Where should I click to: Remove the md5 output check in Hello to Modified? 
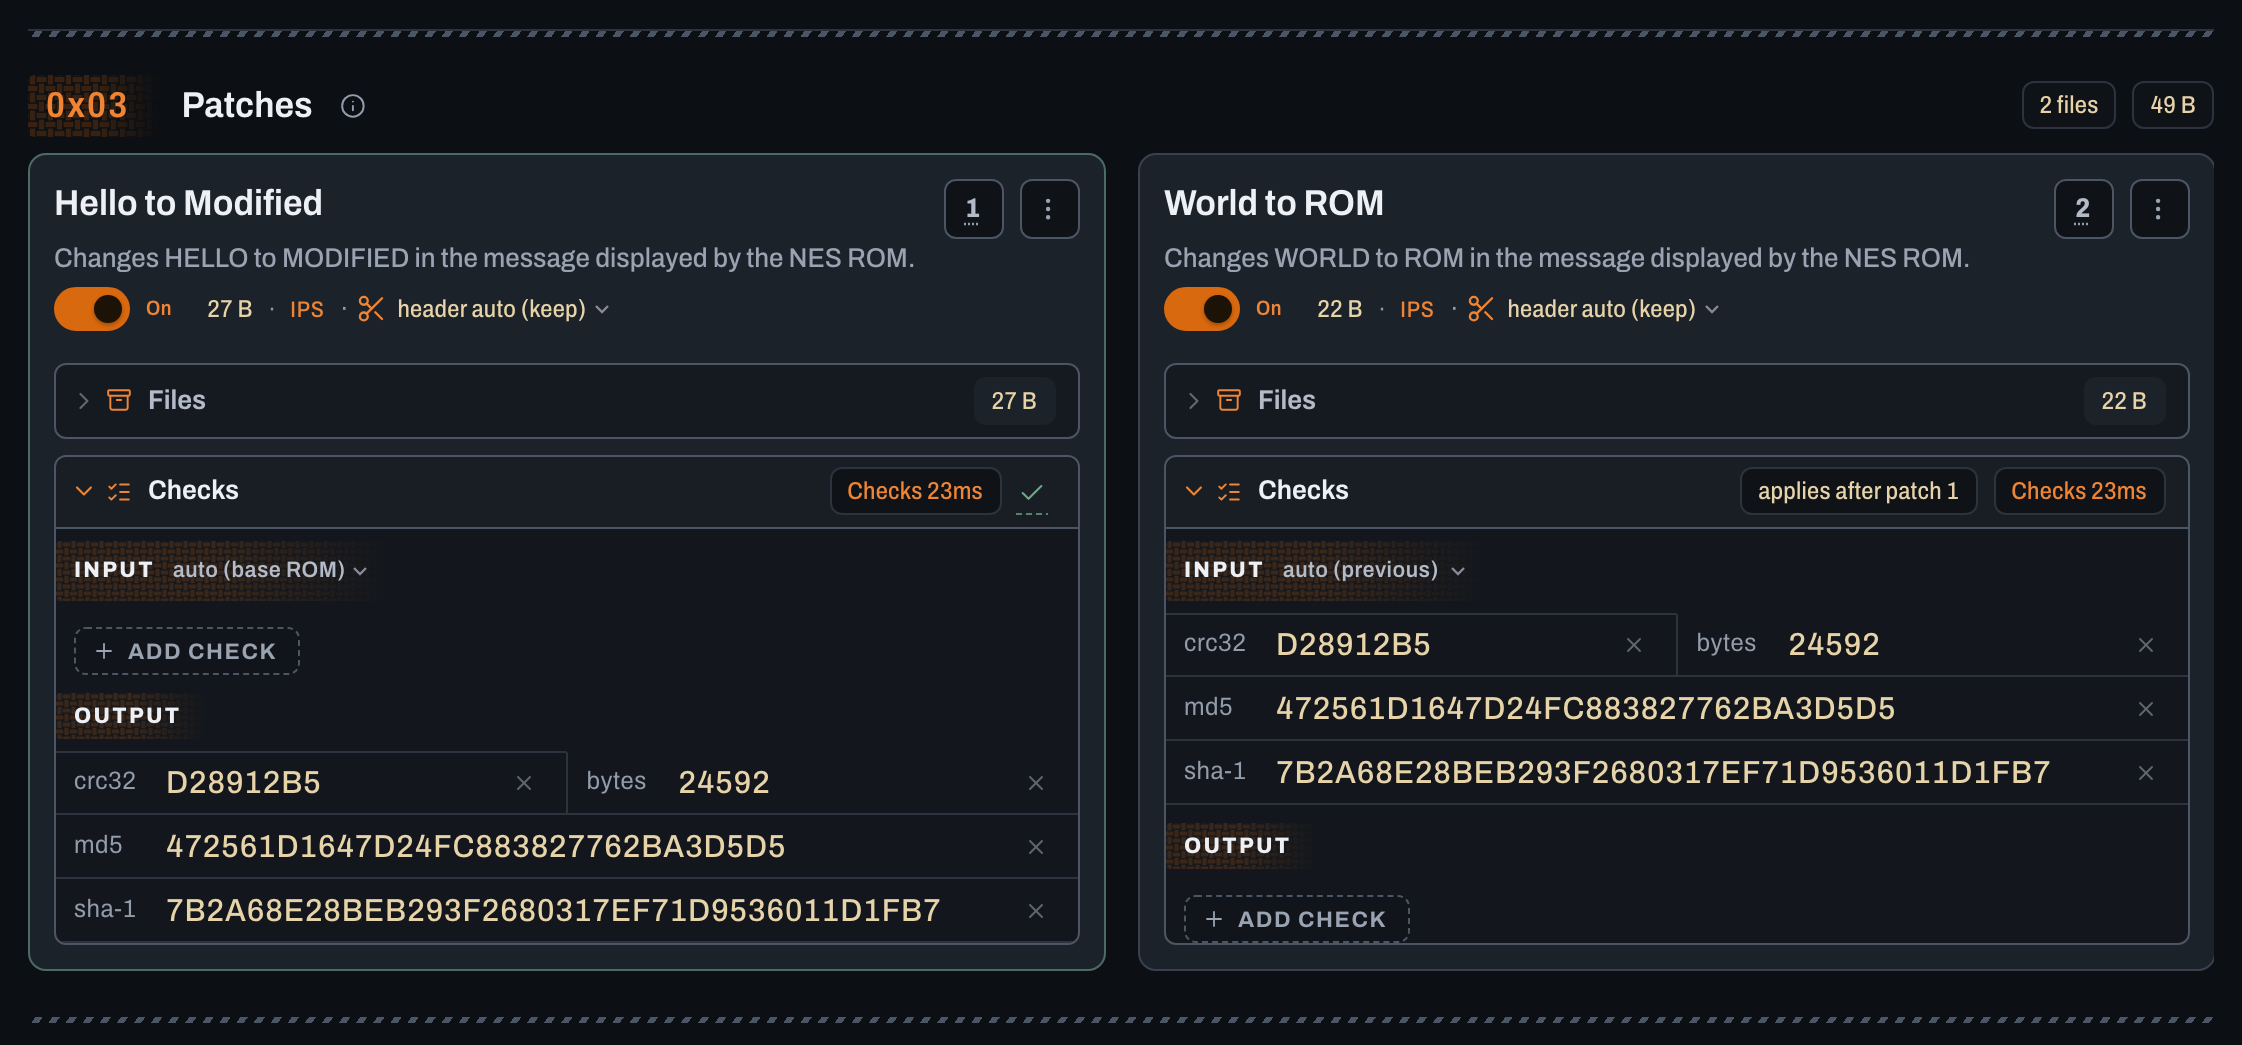click(x=1036, y=847)
